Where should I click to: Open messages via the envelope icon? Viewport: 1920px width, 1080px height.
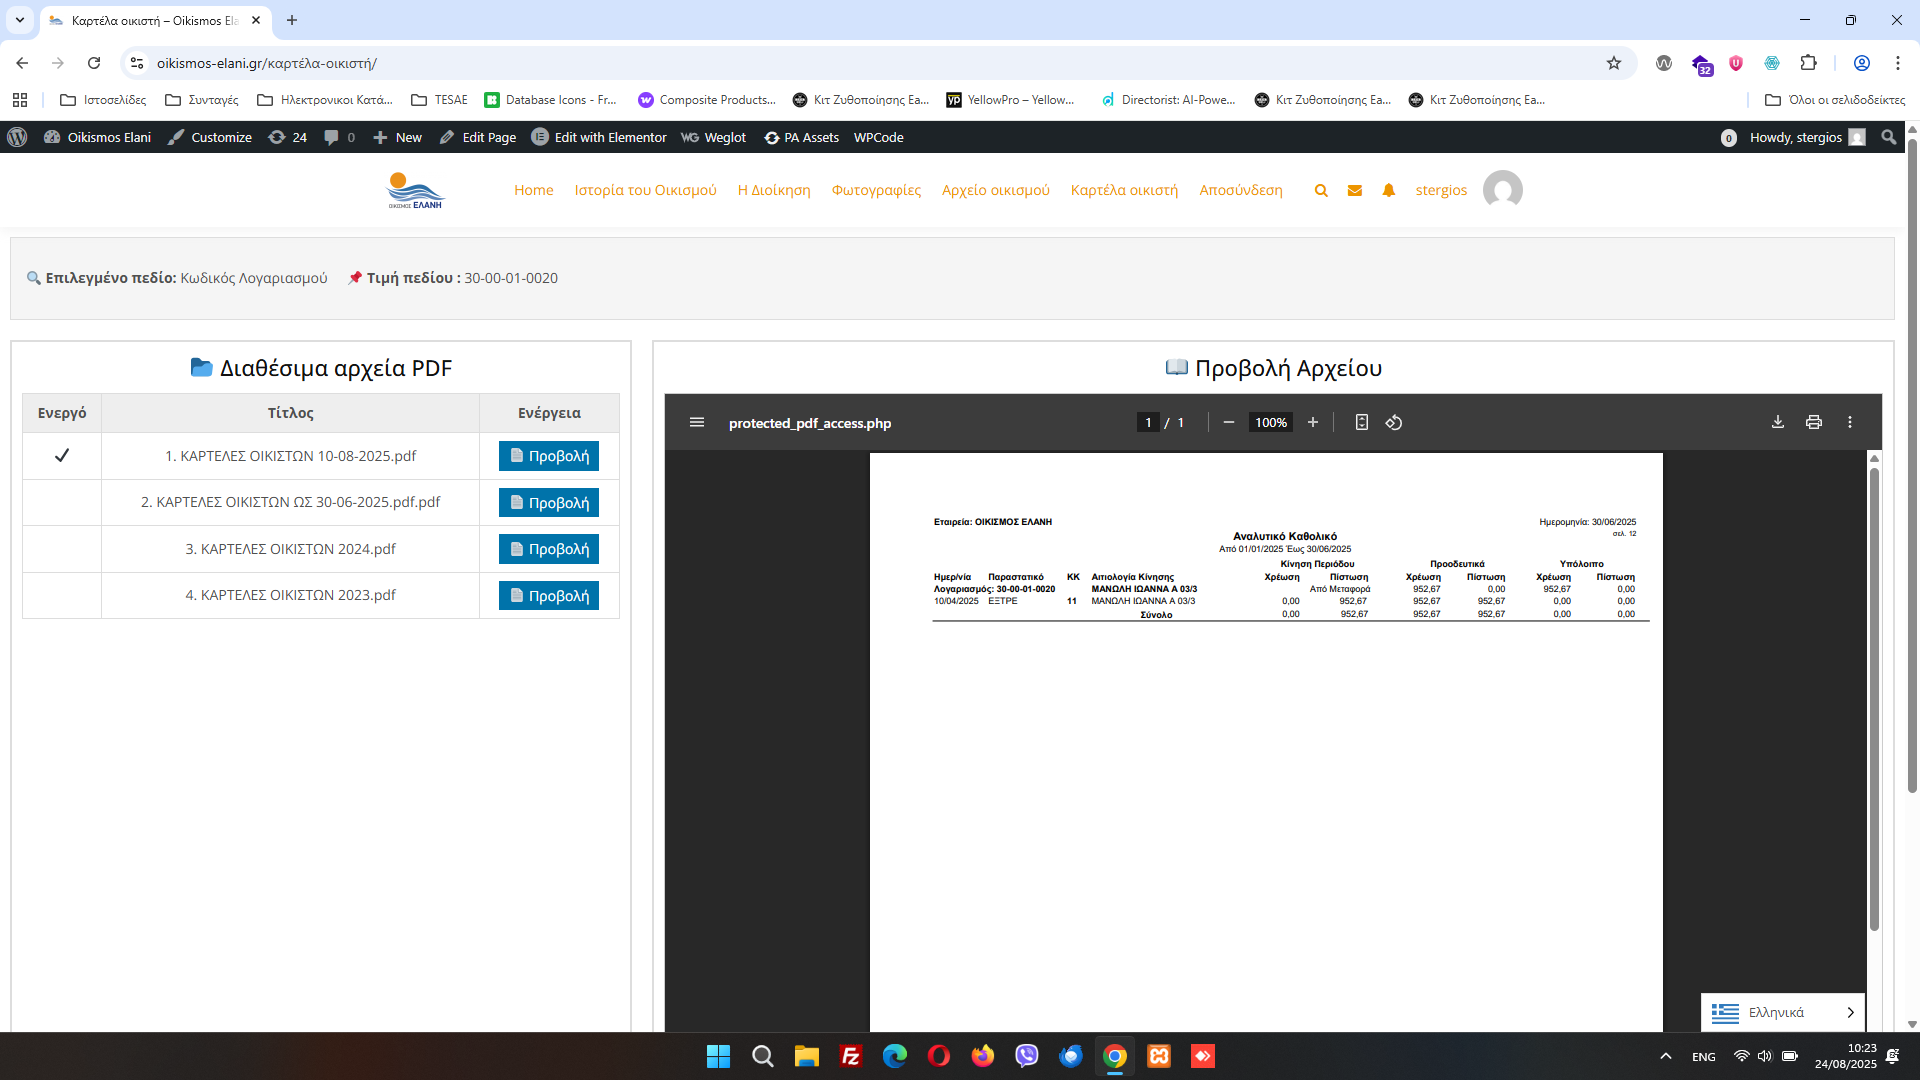click(x=1354, y=190)
